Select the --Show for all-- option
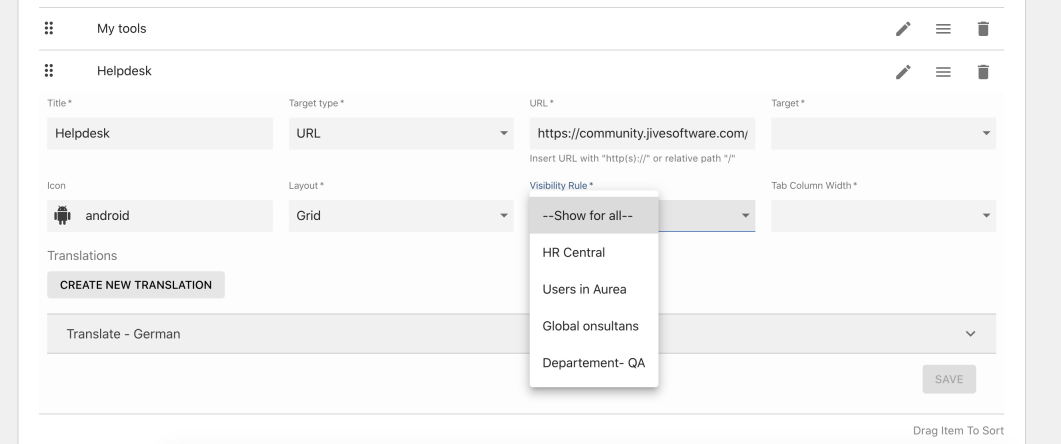Image resolution: width=1061 pixels, height=444 pixels. pos(593,216)
